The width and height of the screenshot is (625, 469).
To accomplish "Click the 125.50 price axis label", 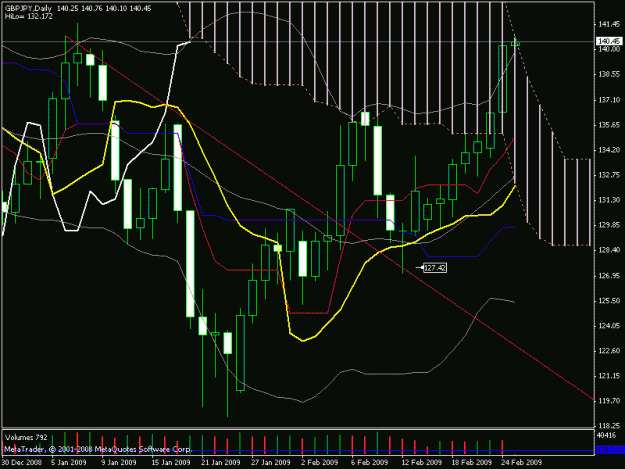I will pos(609,301).
